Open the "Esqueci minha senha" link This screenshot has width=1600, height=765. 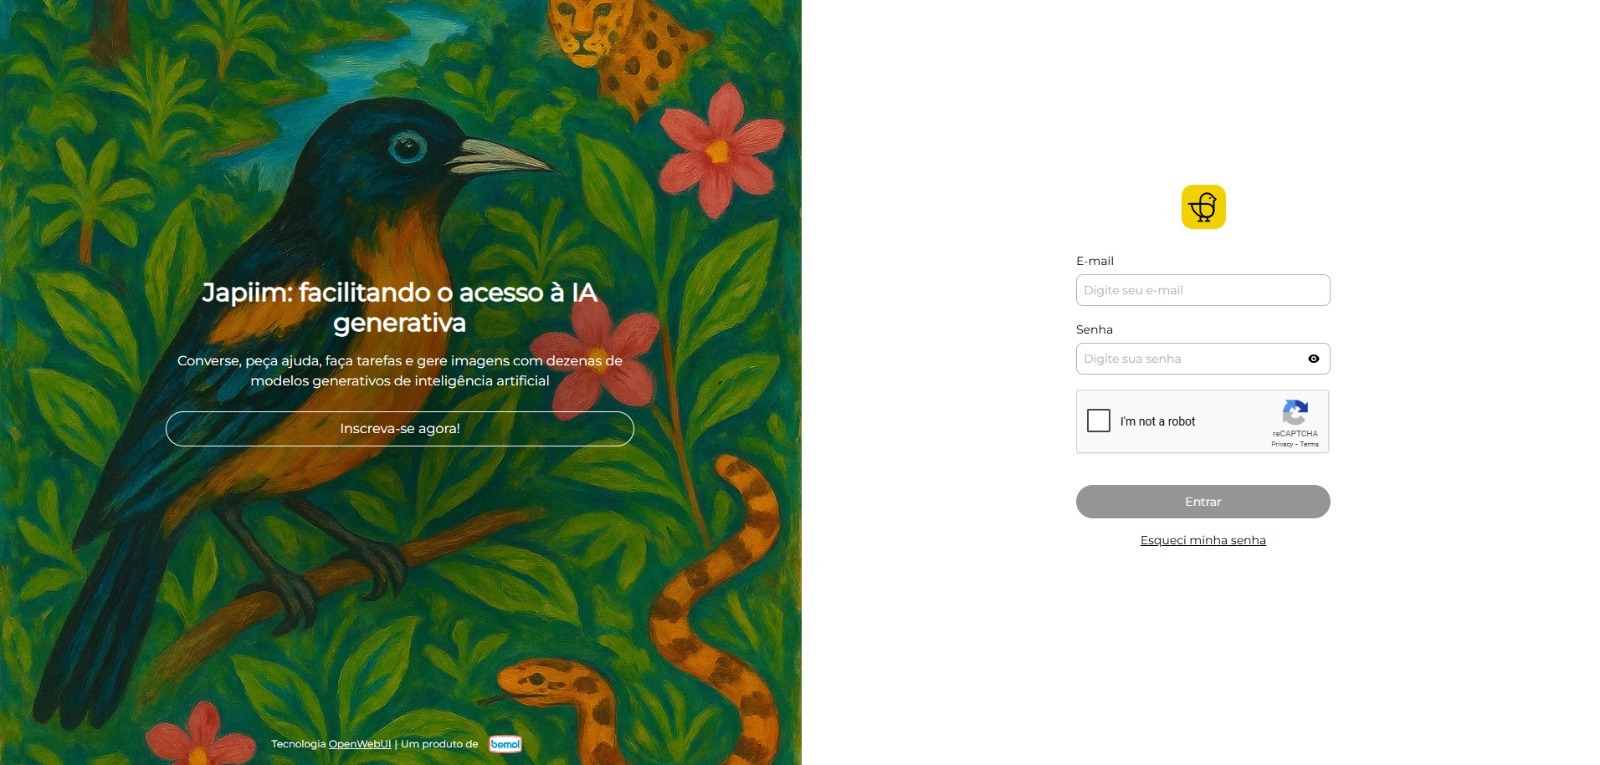tap(1203, 540)
